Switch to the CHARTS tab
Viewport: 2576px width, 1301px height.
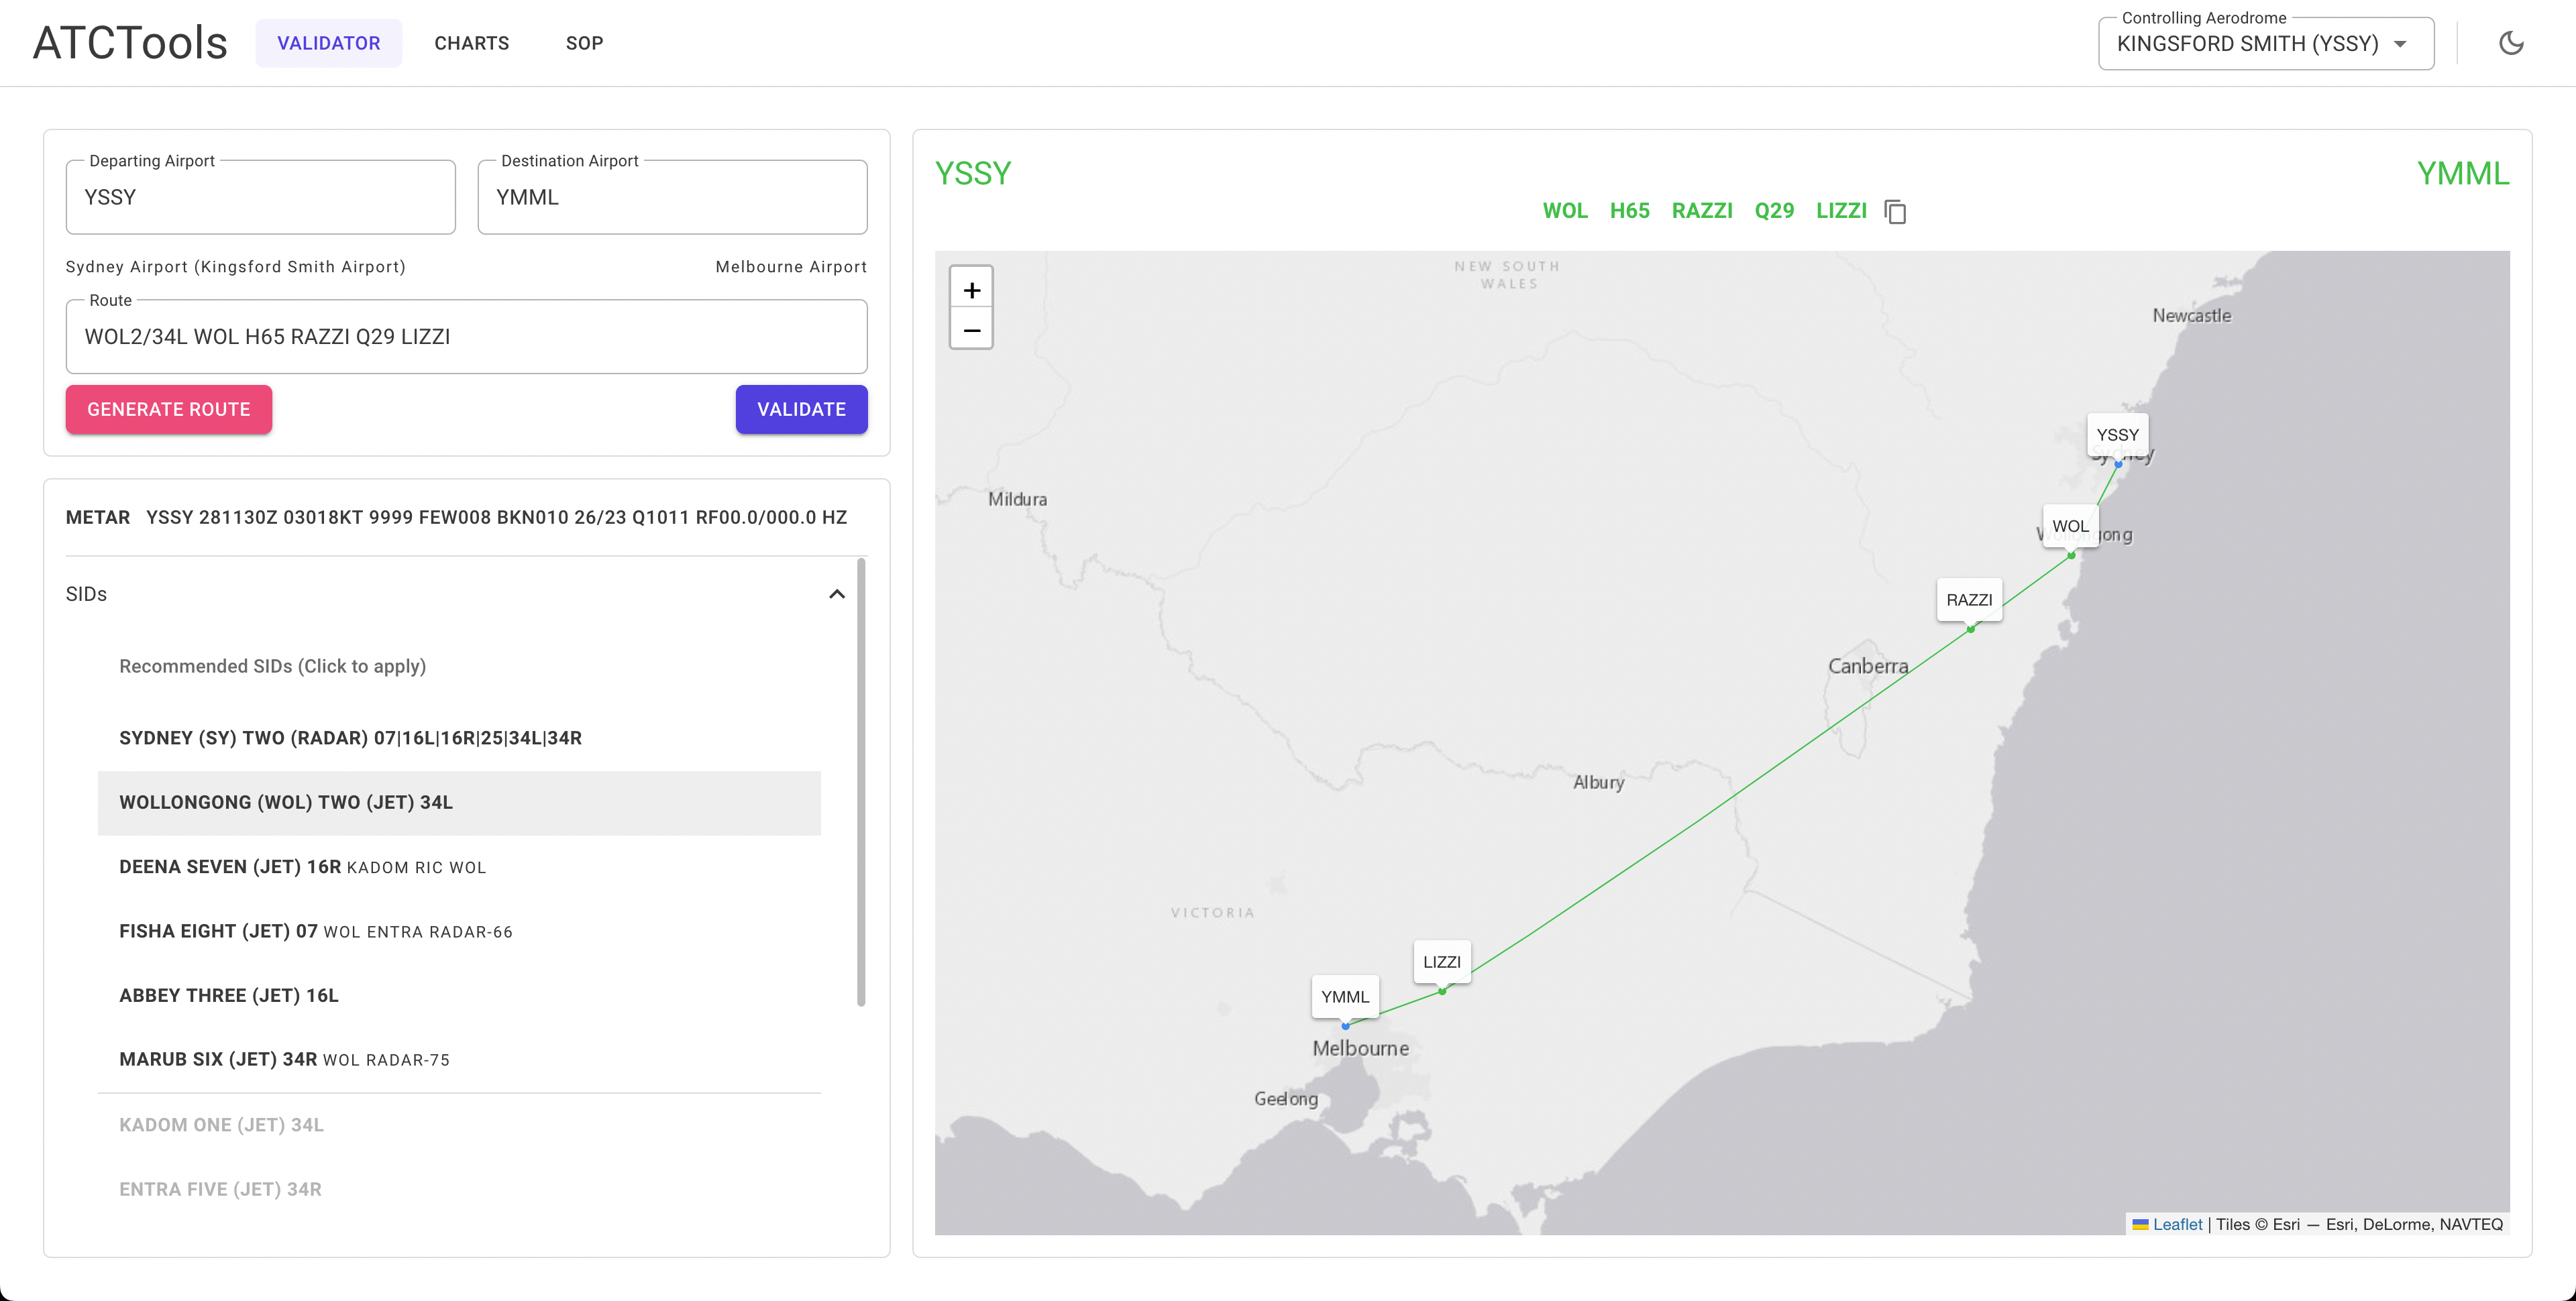coord(472,43)
